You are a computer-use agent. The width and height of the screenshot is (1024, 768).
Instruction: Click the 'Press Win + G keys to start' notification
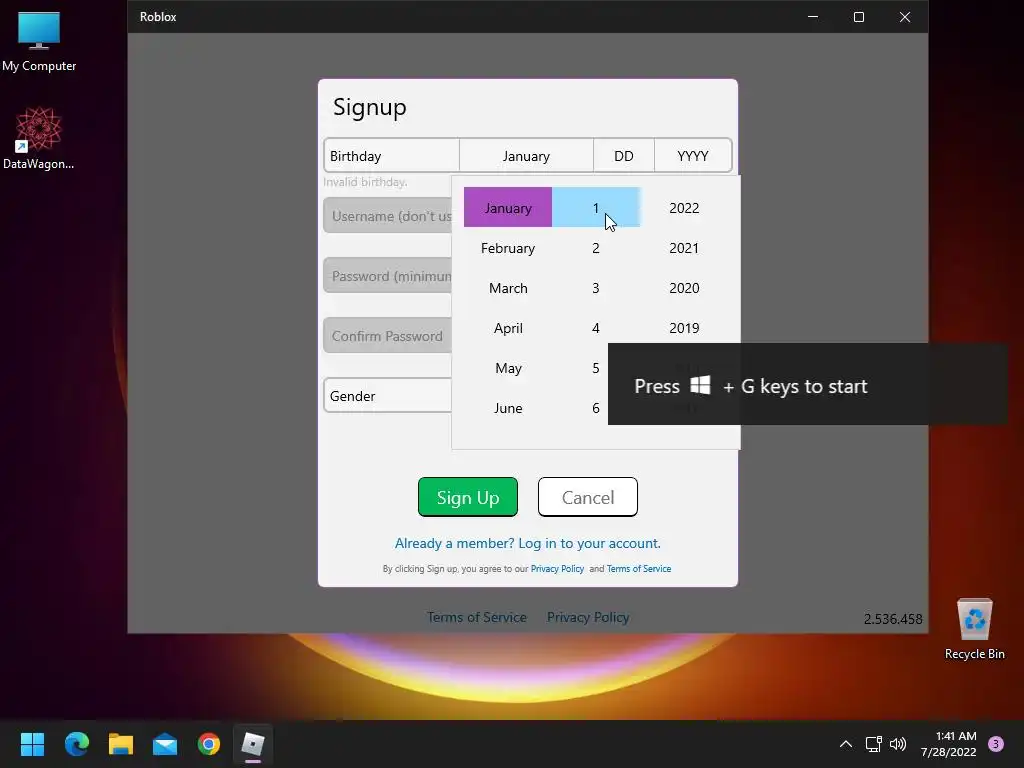coord(808,384)
